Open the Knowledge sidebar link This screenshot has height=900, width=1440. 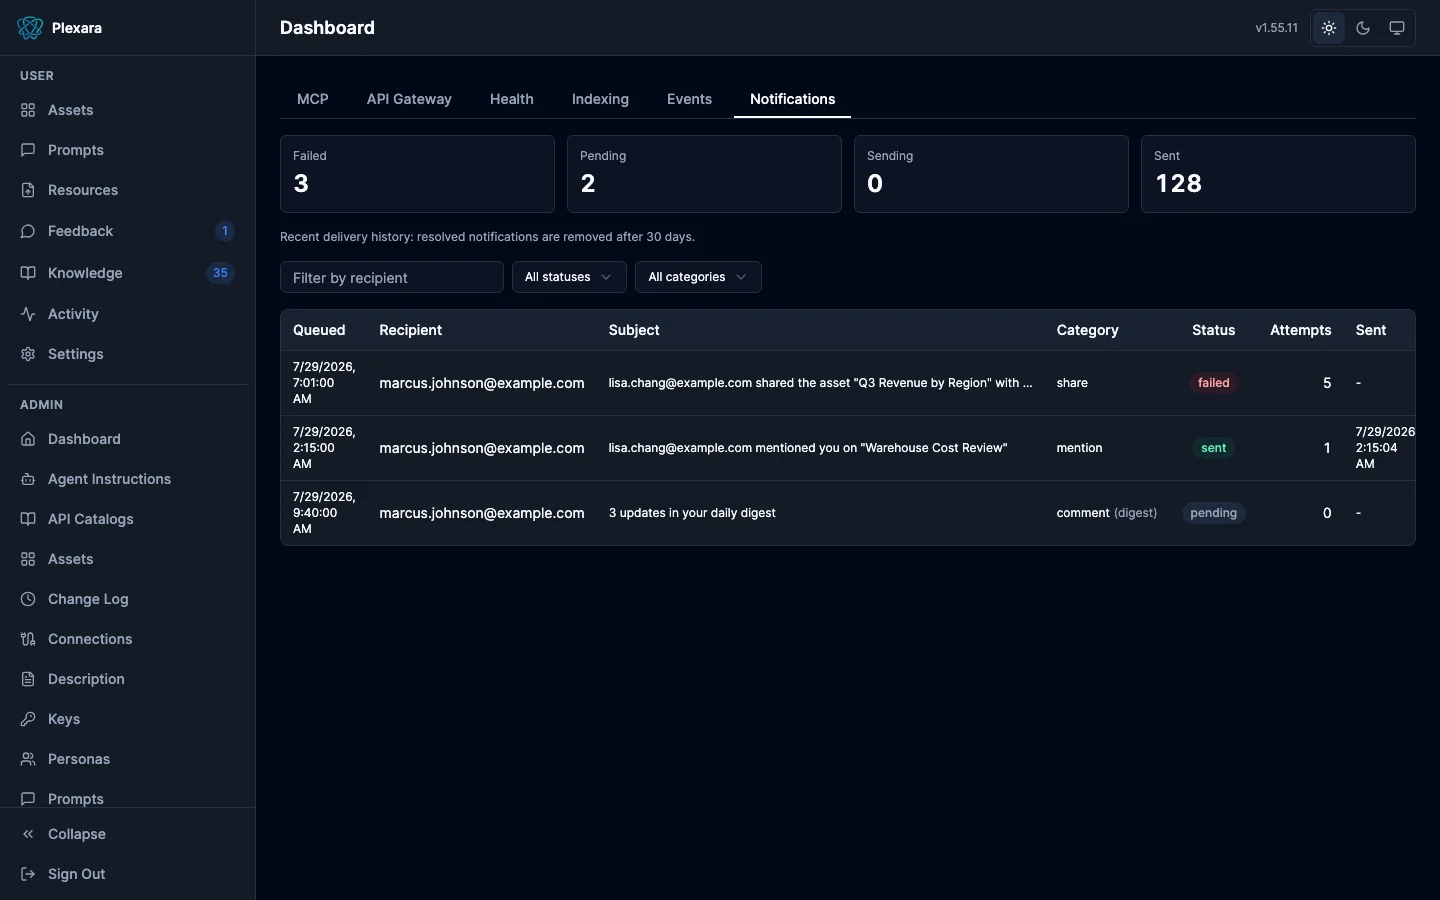[x=127, y=273]
